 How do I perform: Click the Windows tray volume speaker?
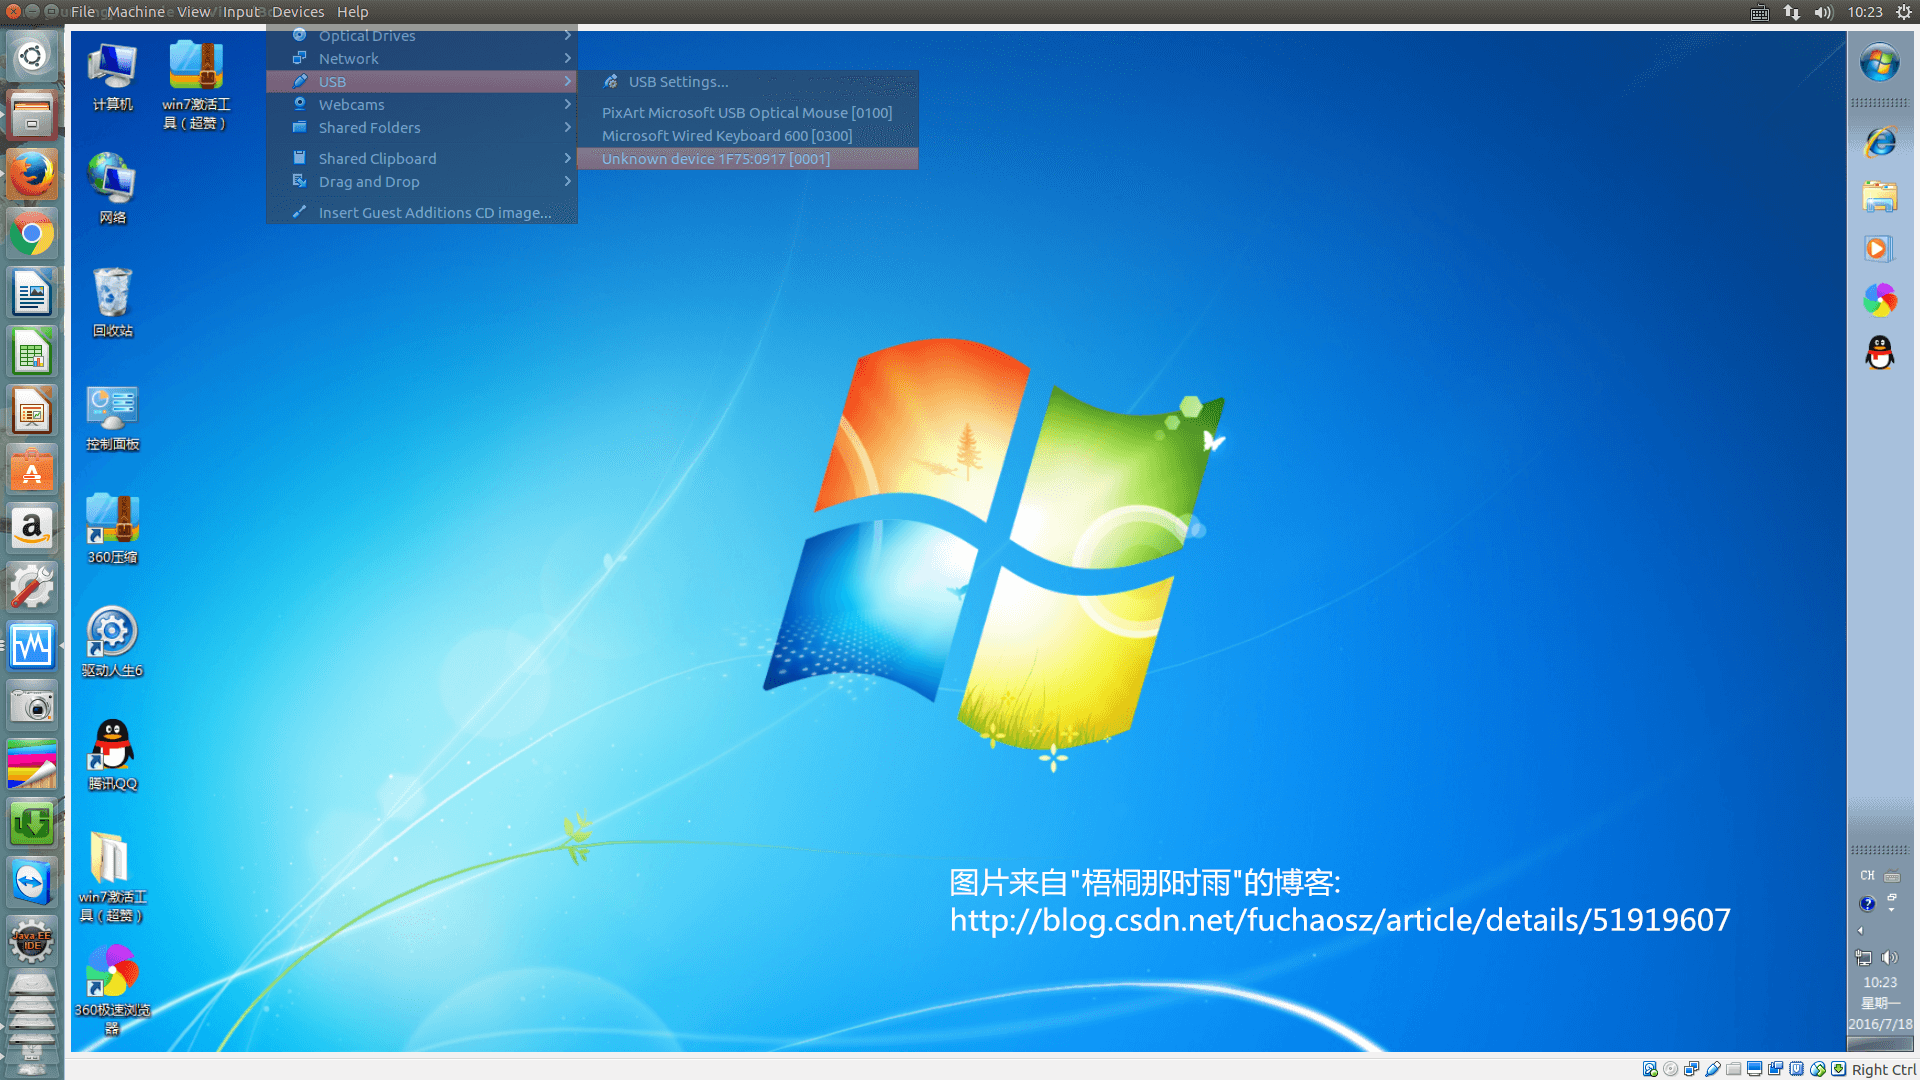[1889, 958]
